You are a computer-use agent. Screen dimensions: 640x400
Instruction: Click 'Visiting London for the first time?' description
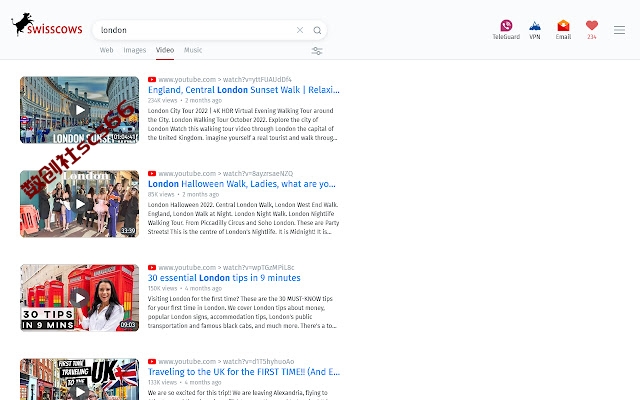(242, 312)
